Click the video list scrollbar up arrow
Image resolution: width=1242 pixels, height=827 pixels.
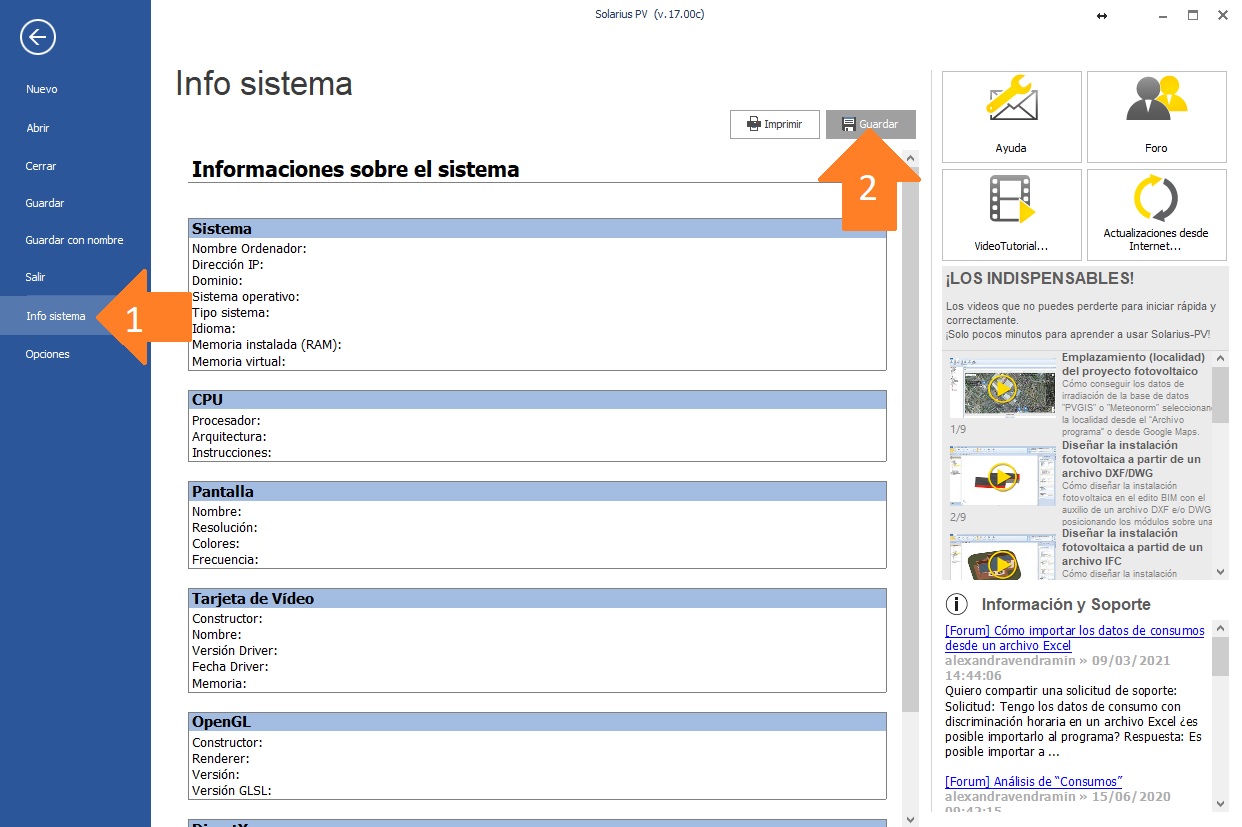point(1220,358)
